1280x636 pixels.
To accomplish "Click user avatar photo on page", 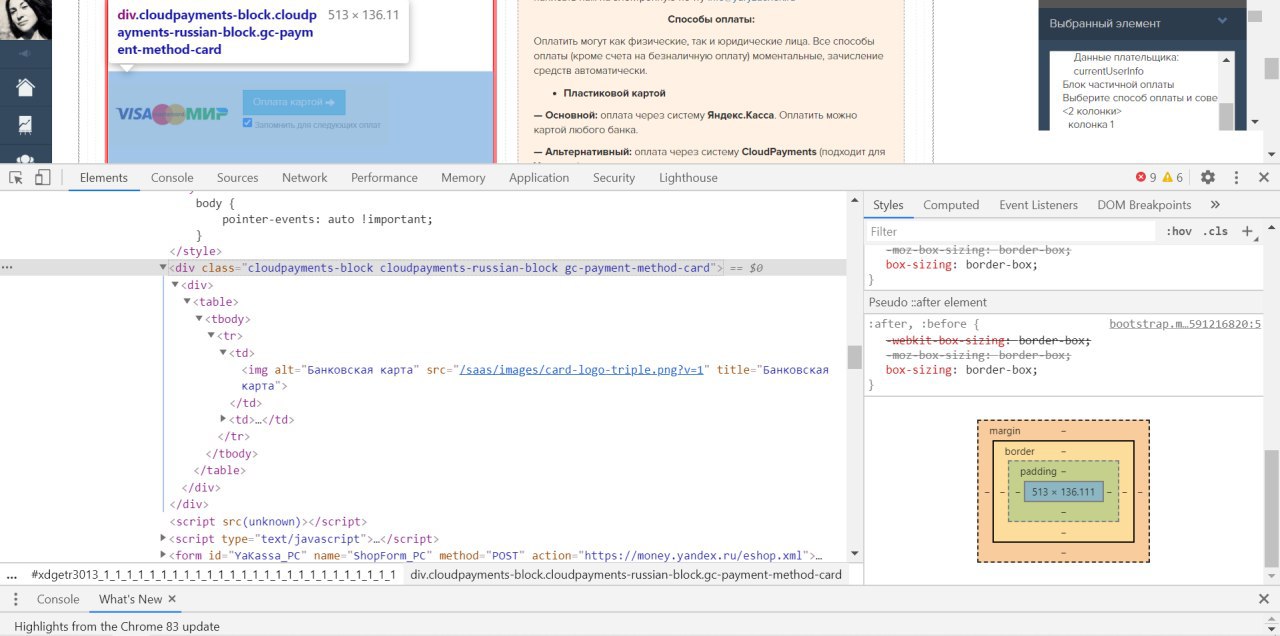I will coord(25,19).
